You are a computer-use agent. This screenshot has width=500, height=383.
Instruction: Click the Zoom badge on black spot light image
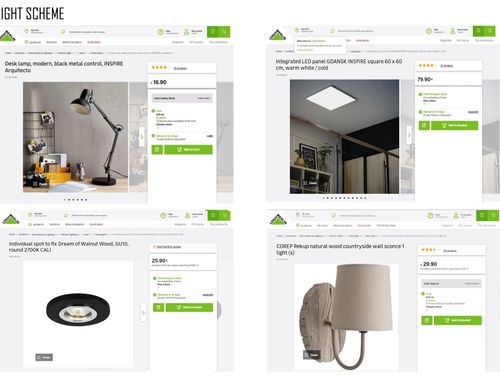tap(44, 357)
